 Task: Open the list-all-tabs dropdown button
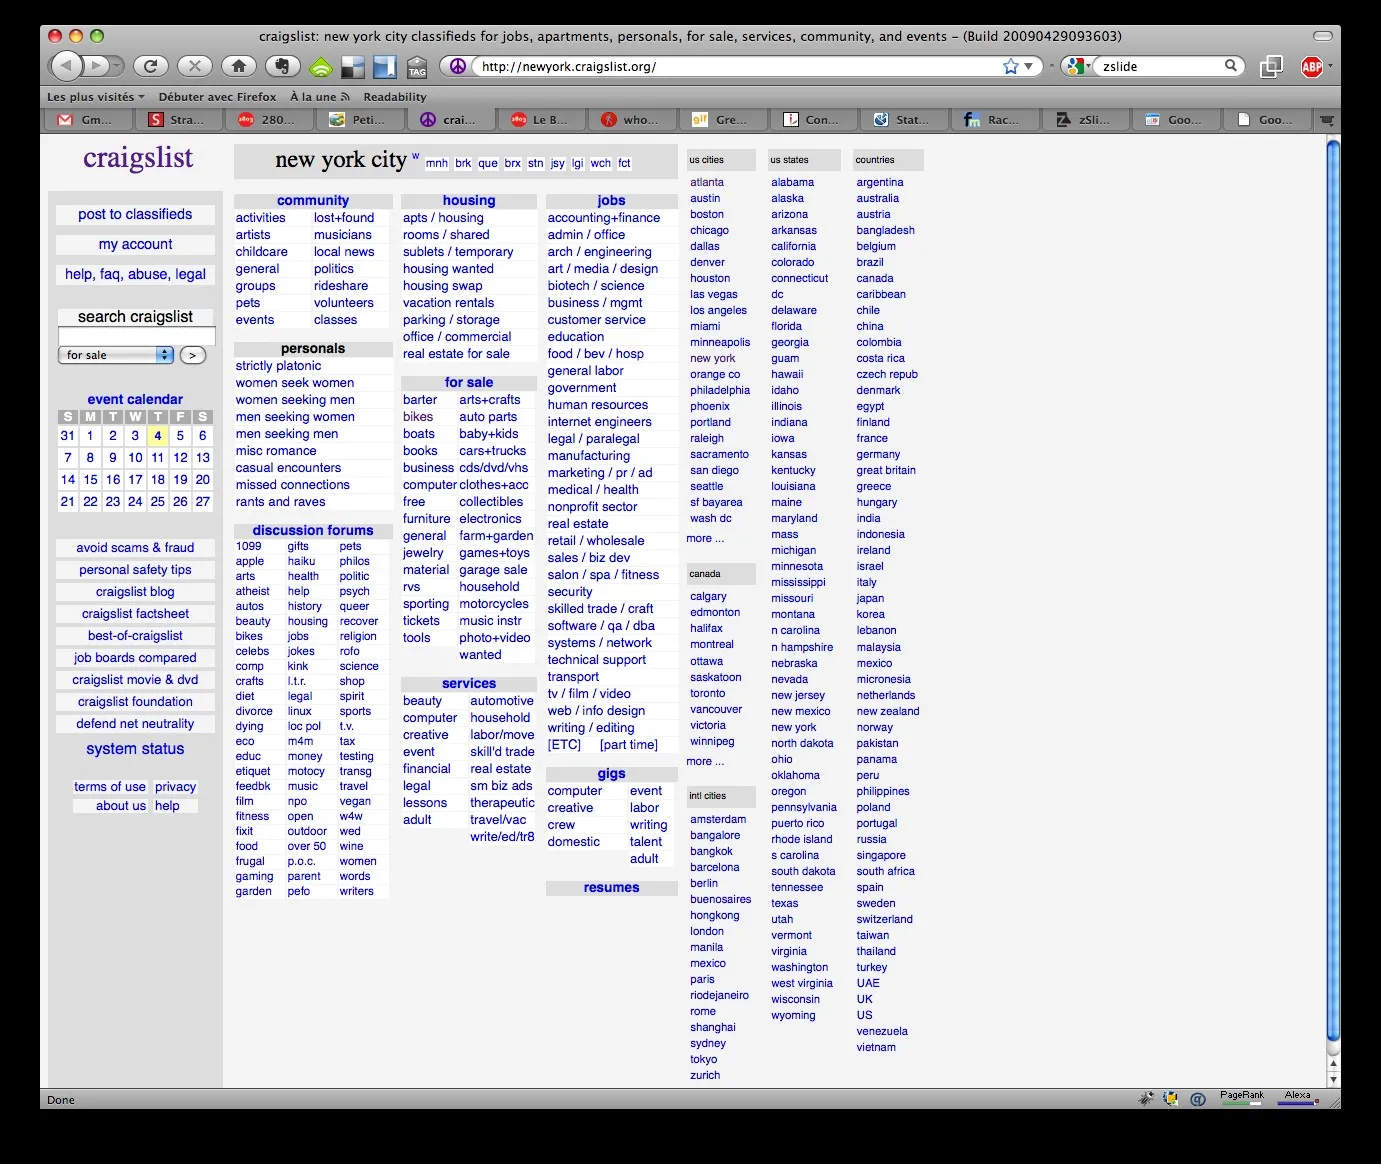click(1327, 120)
